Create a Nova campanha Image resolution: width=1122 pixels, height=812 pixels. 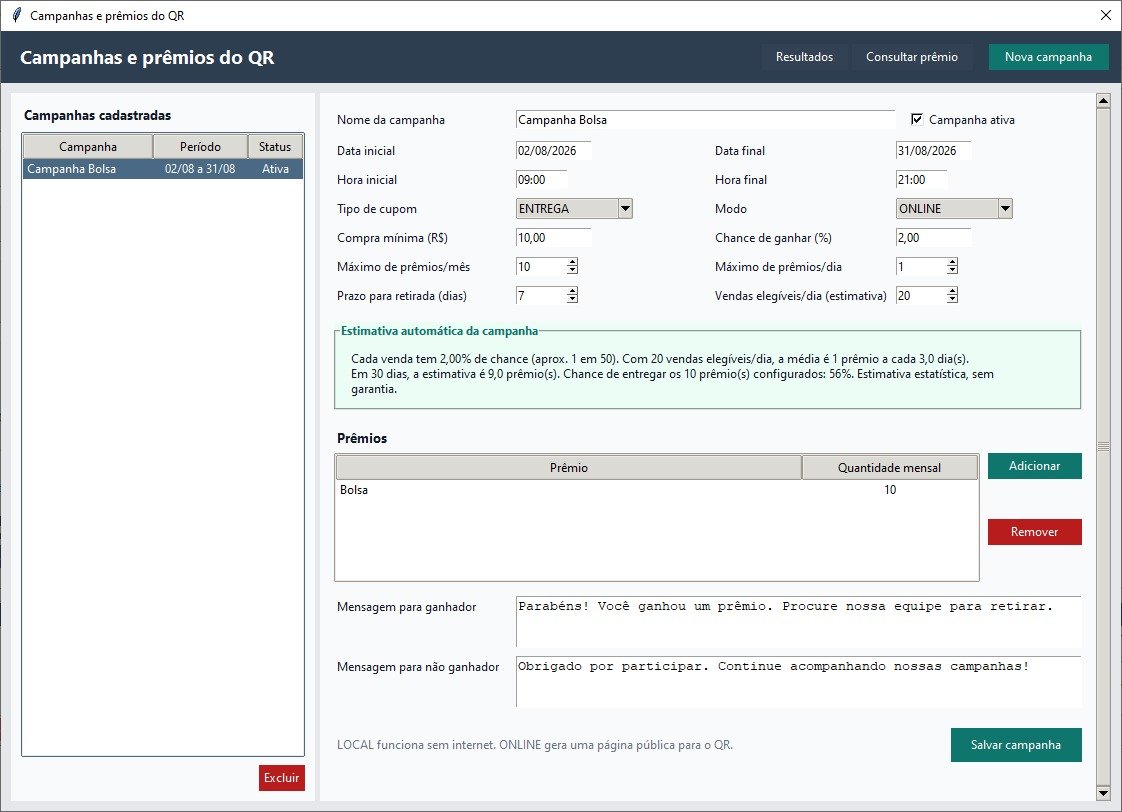1048,57
